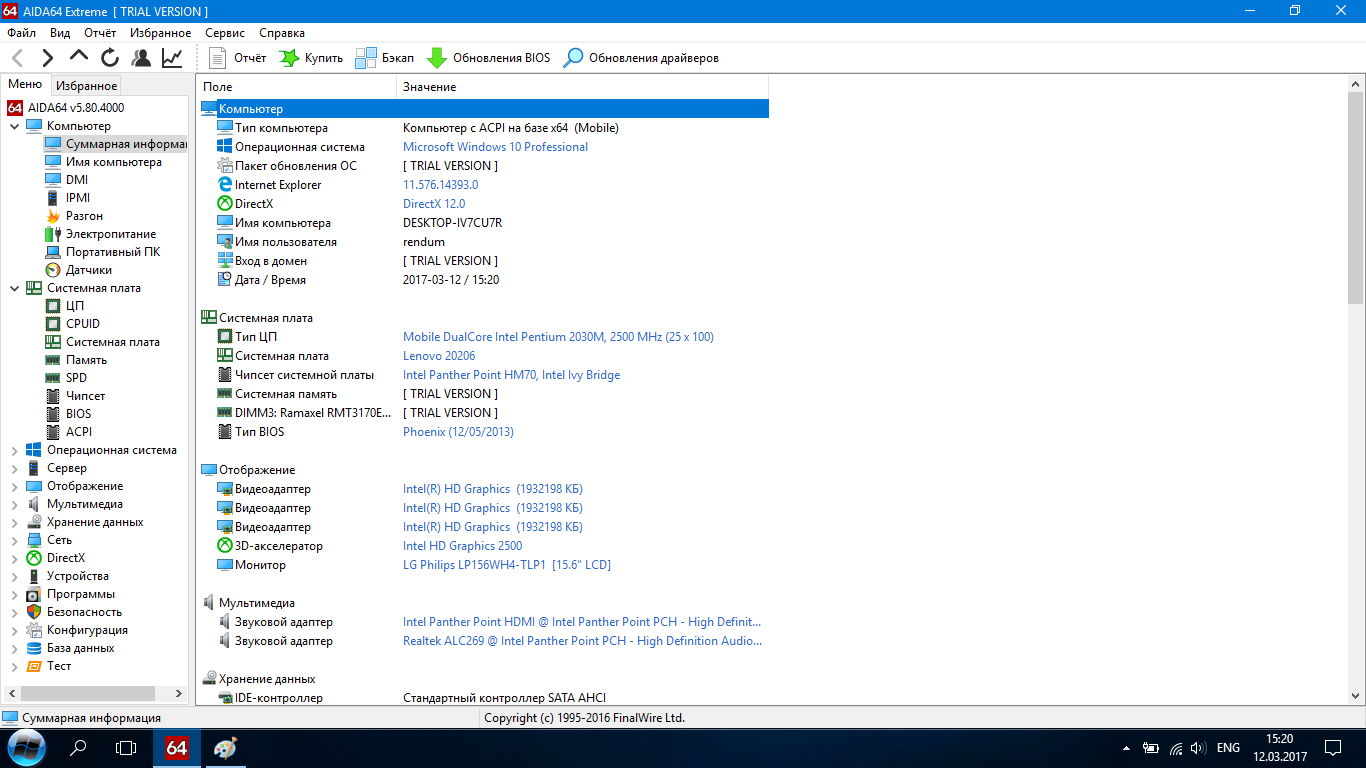Expand the Мультимедиа tree node
Viewport: 1366px width, 768px height.
(x=14, y=504)
